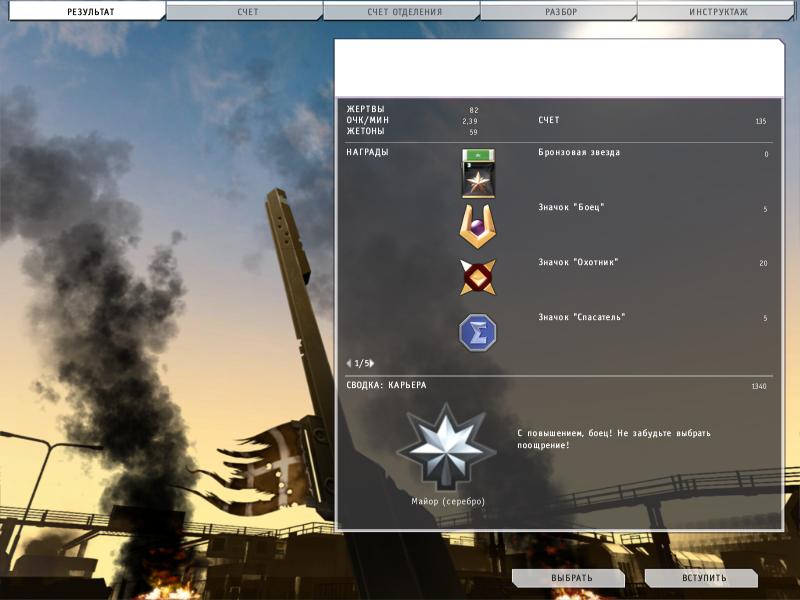Select the Значок "Спасатель" award text
This screenshot has width=800, height=600.
coord(581,317)
